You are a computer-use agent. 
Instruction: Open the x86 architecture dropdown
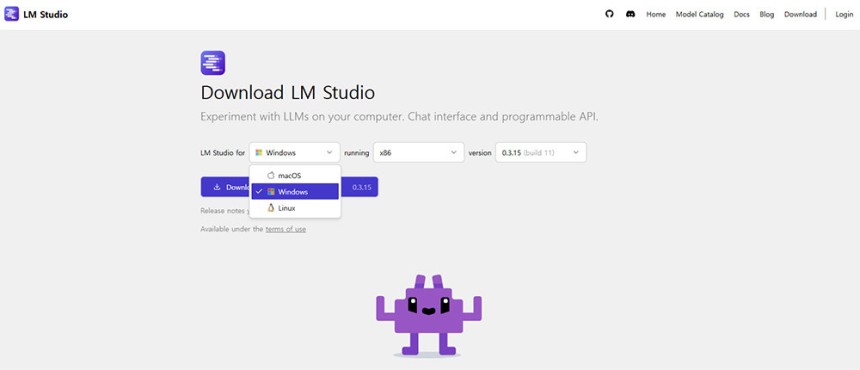(x=418, y=152)
